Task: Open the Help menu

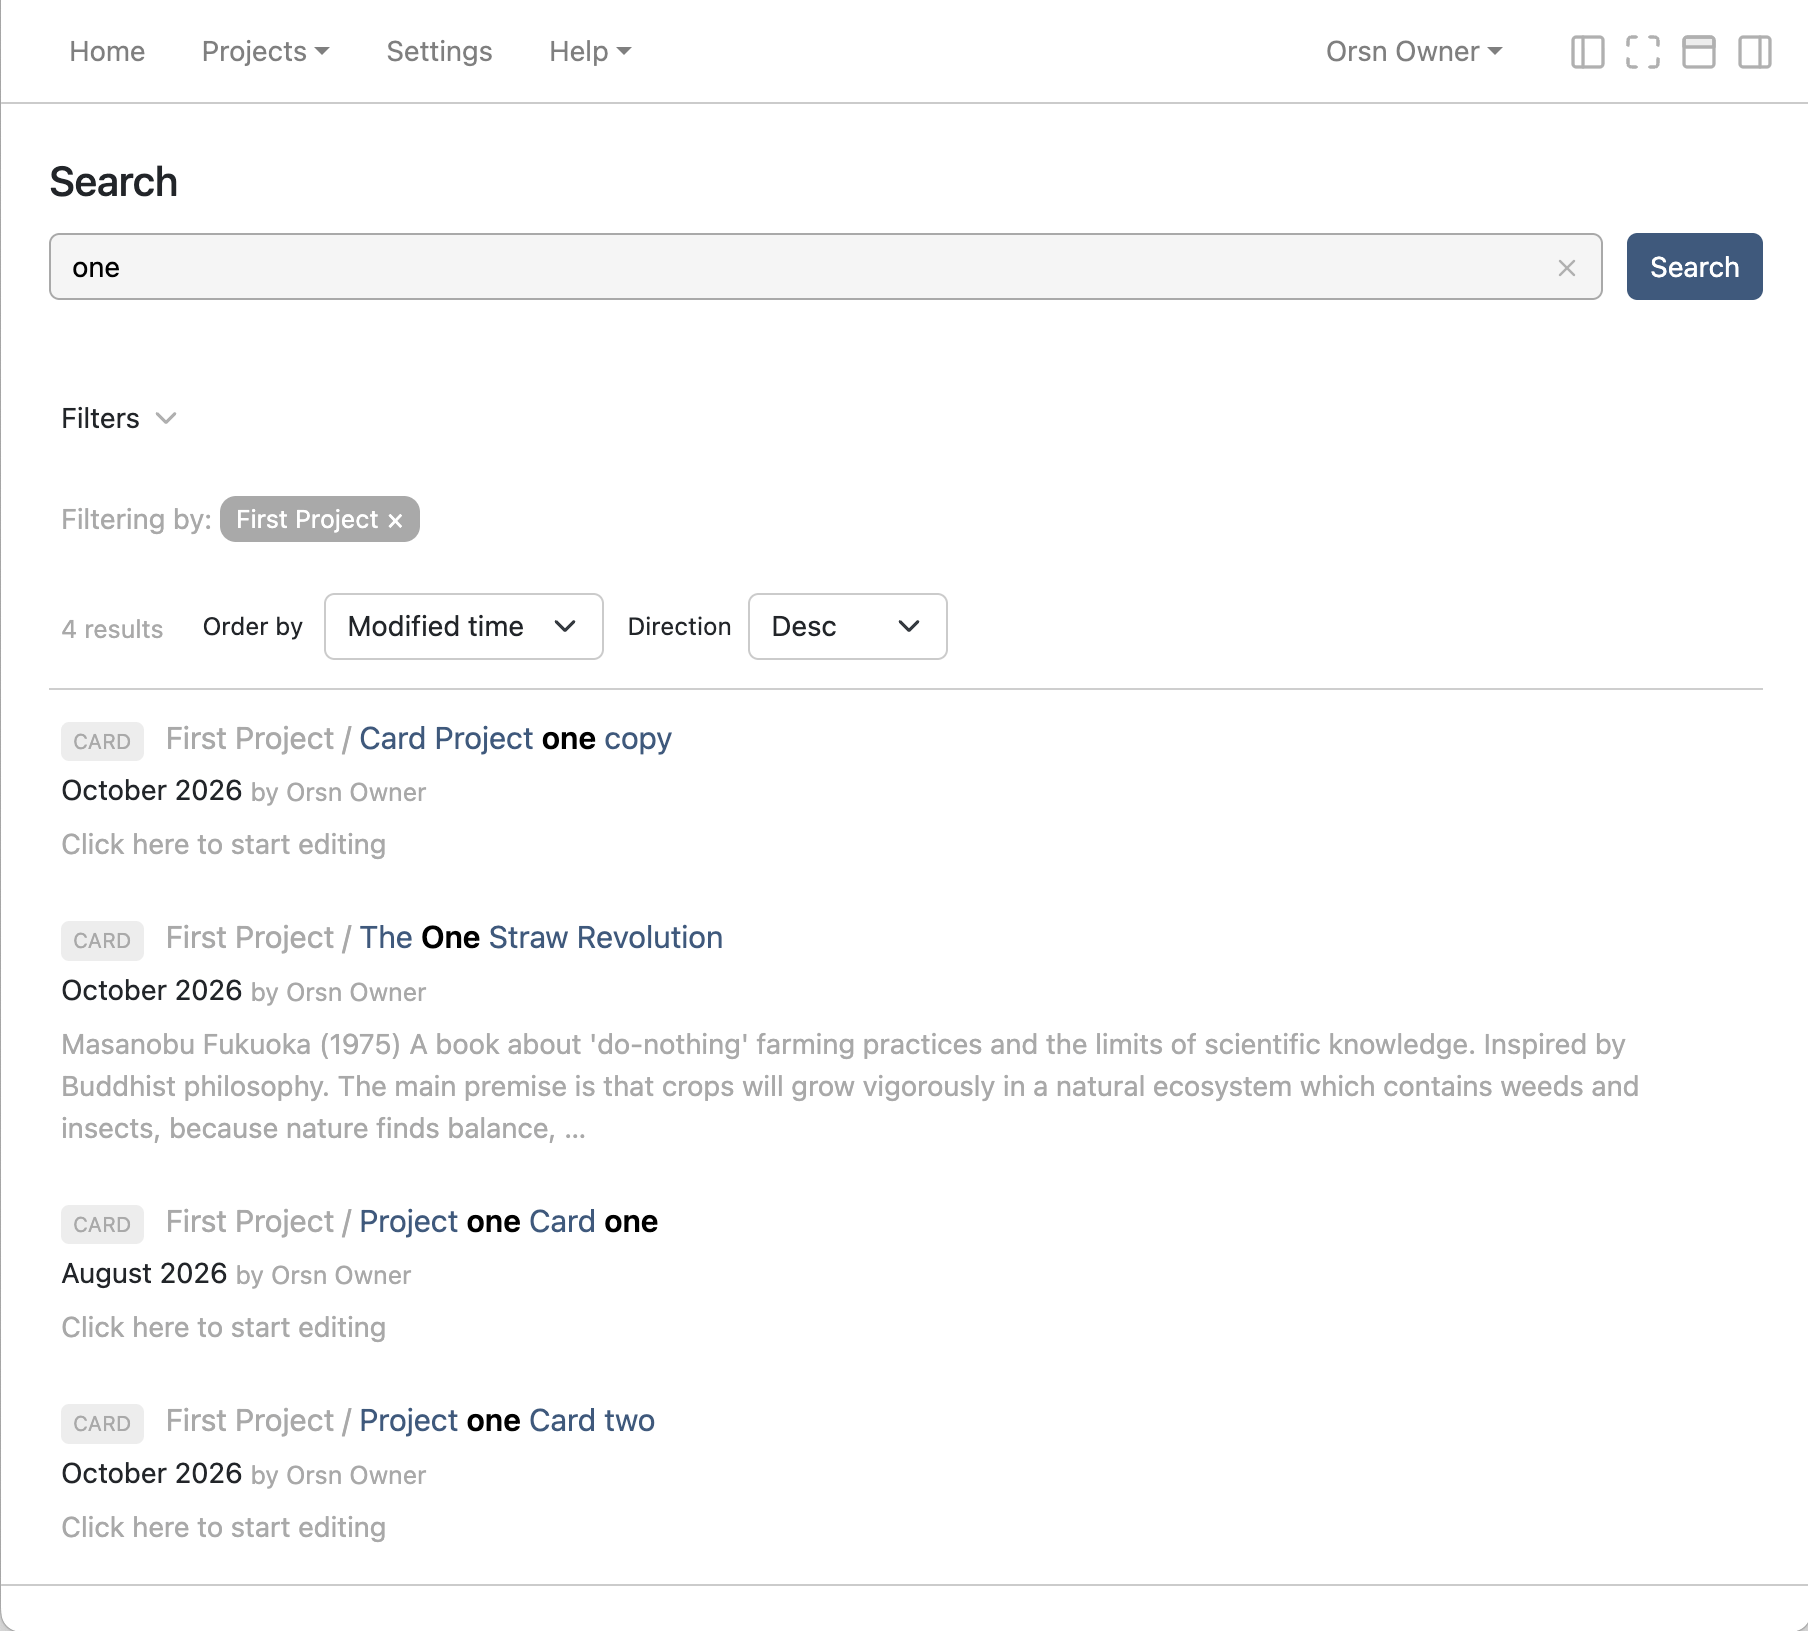Action: [590, 51]
